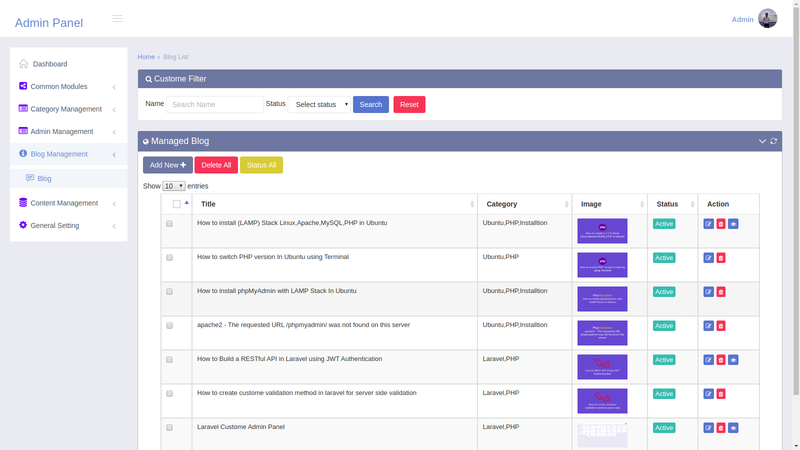Screen dimensions: 800x450
Task: Click the Reset filter button
Action: 409,105
